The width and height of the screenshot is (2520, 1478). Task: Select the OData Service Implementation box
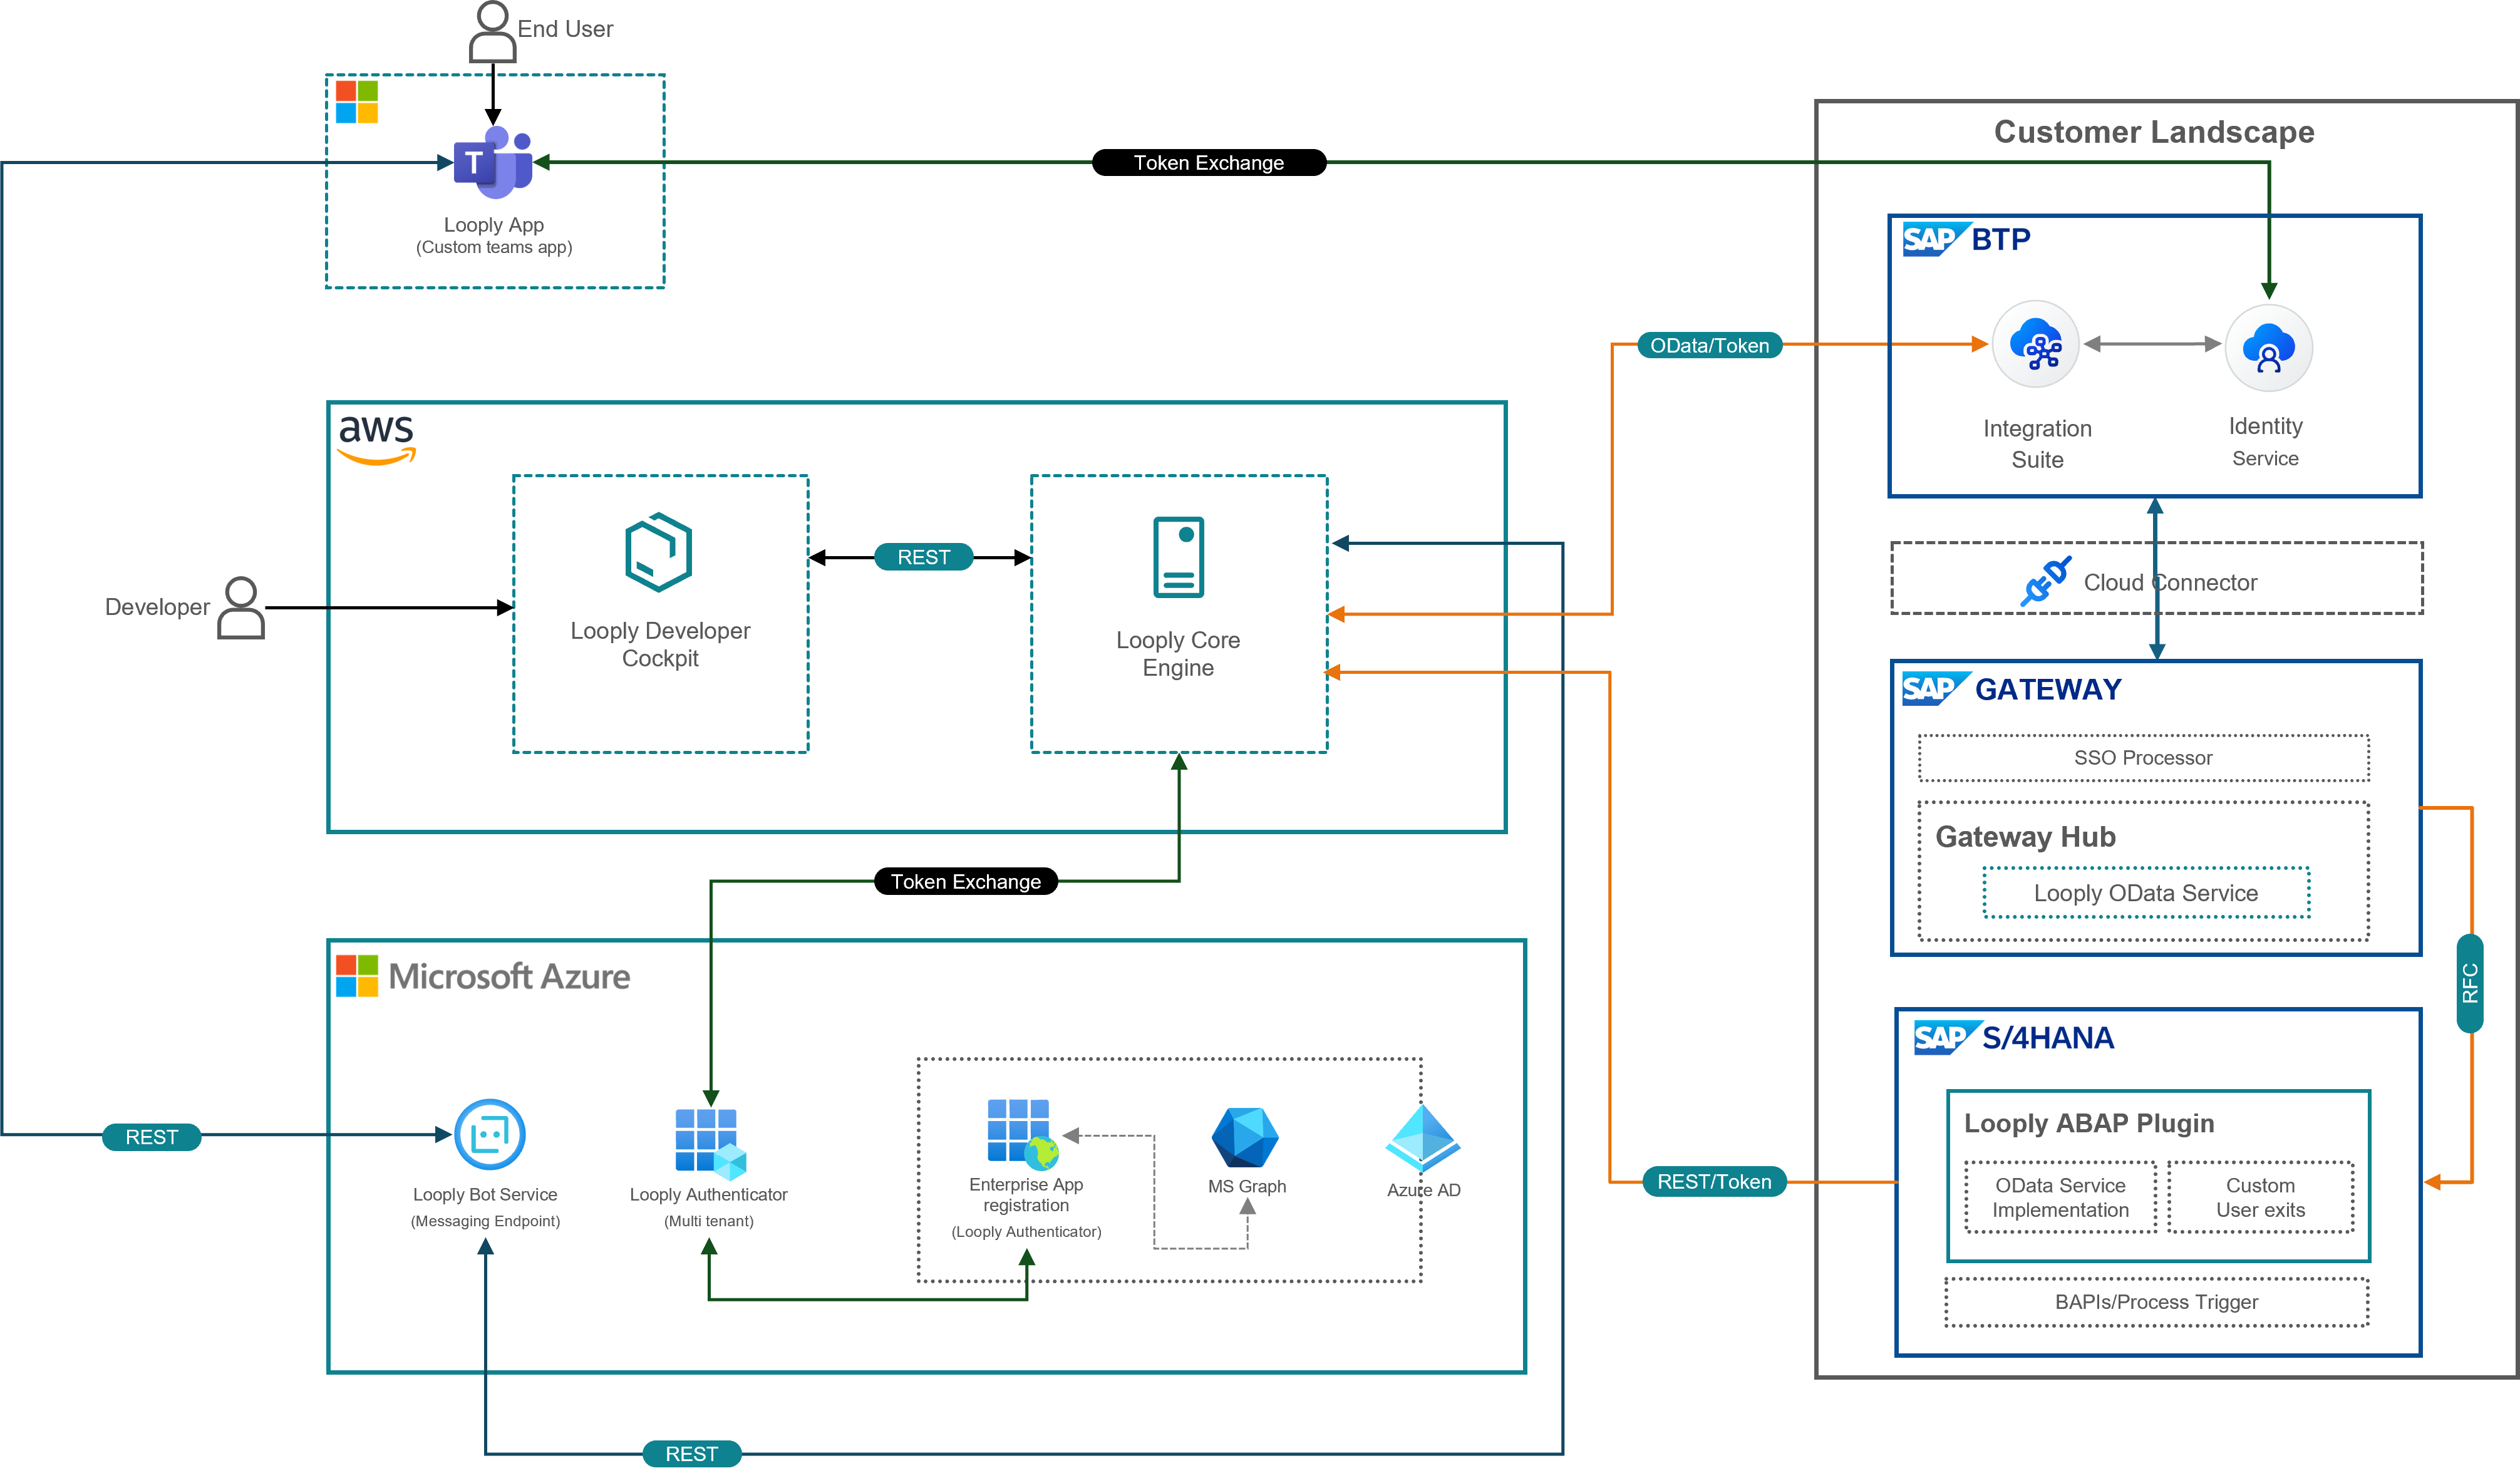(x=2060, y=1197)
